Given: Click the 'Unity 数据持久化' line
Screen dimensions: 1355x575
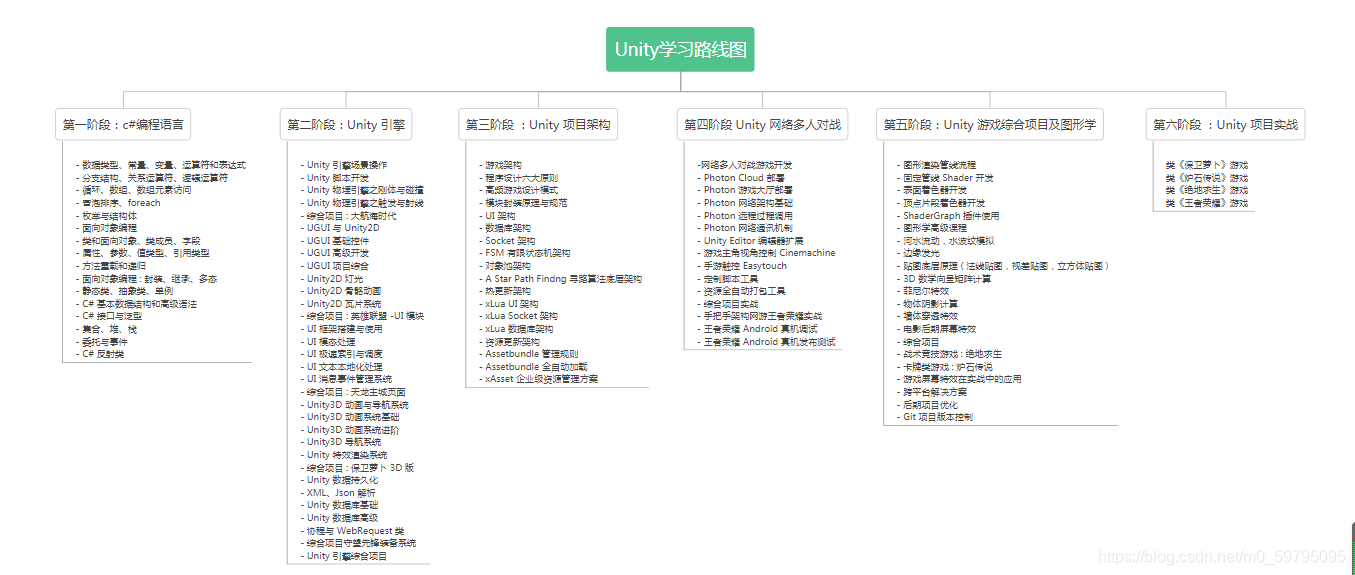Looking at the screenshot, I should coord(339,480).
